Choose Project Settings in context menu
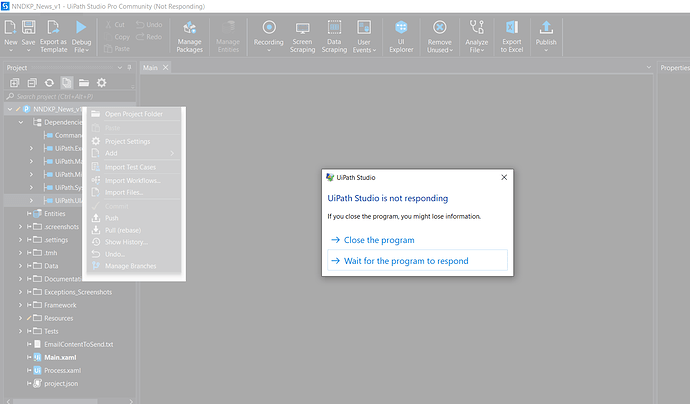This screenshot has width=690, height=404. (134, 141)
